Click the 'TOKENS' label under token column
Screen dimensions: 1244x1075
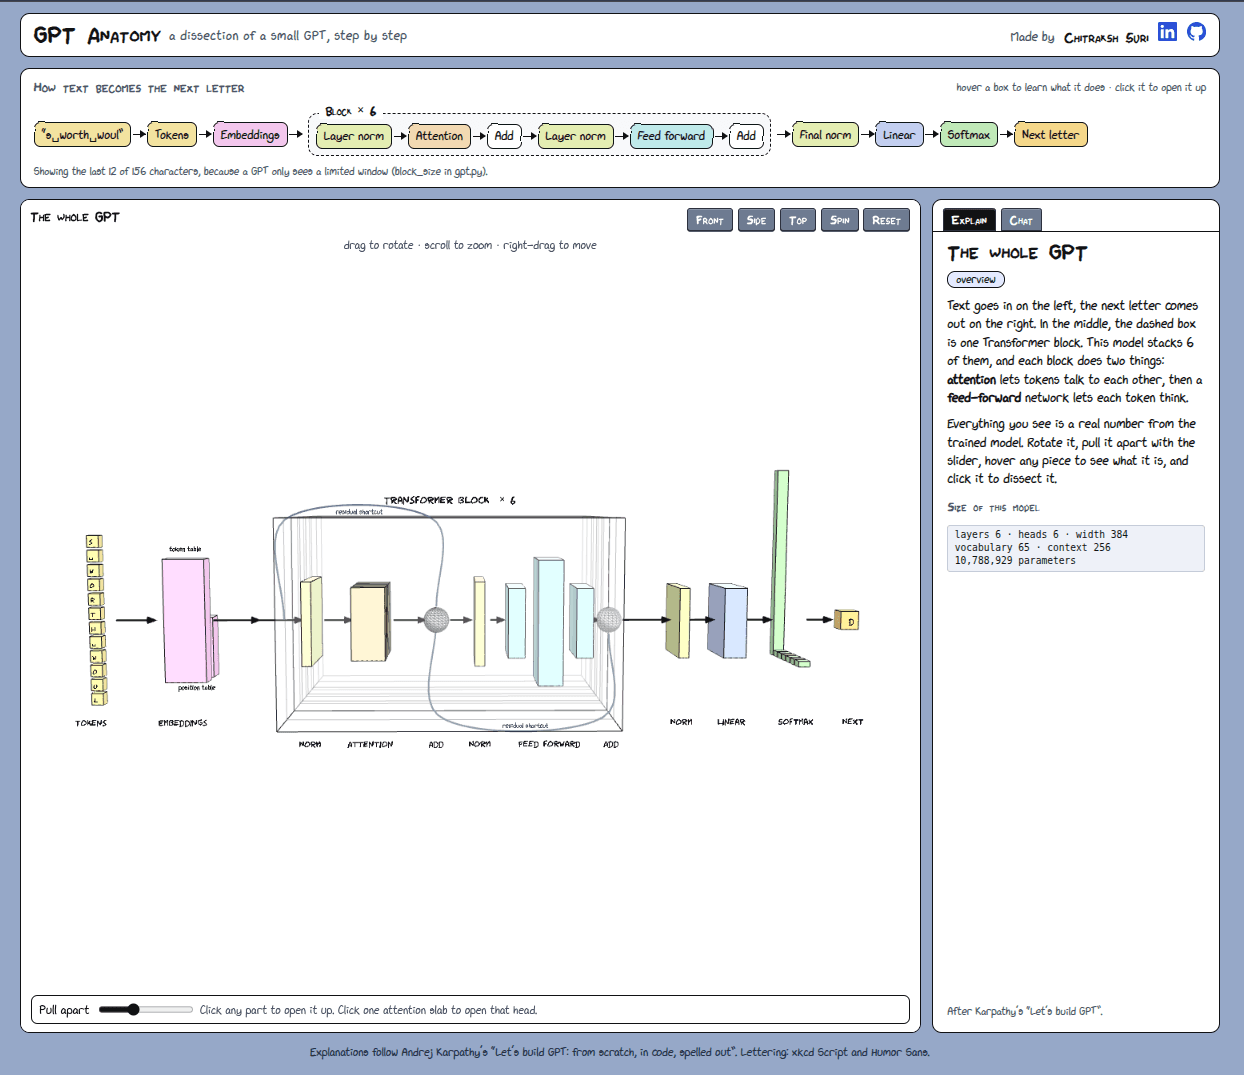point(91,723)
